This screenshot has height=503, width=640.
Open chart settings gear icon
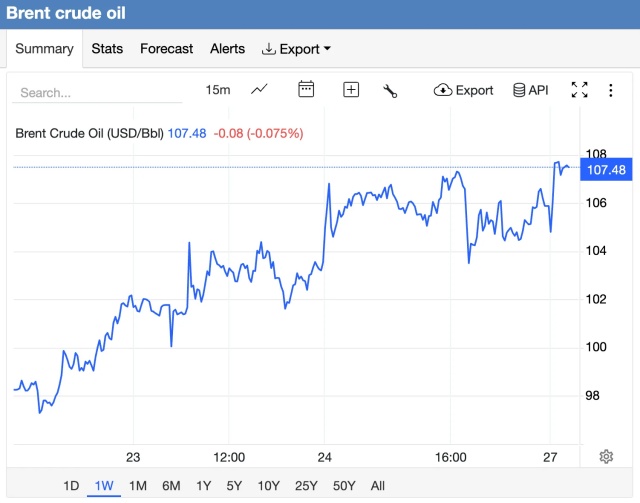606,457
